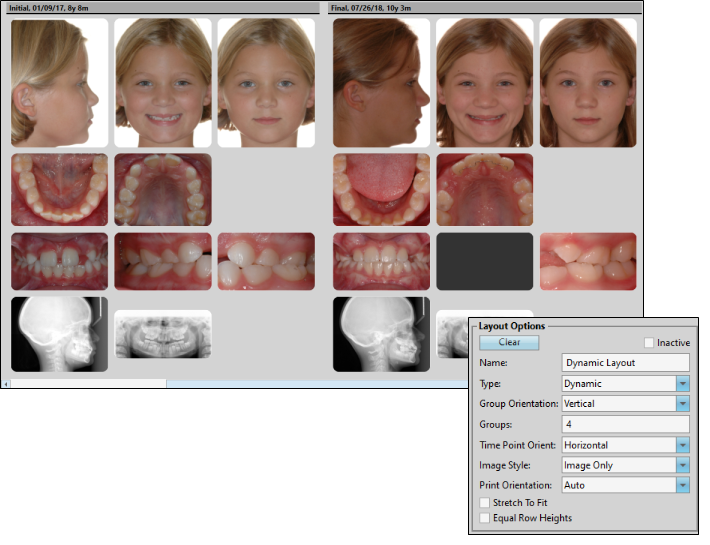Click the Name field containing Dynamic Layout
710x545 pixels.
(x=625, y=363)
